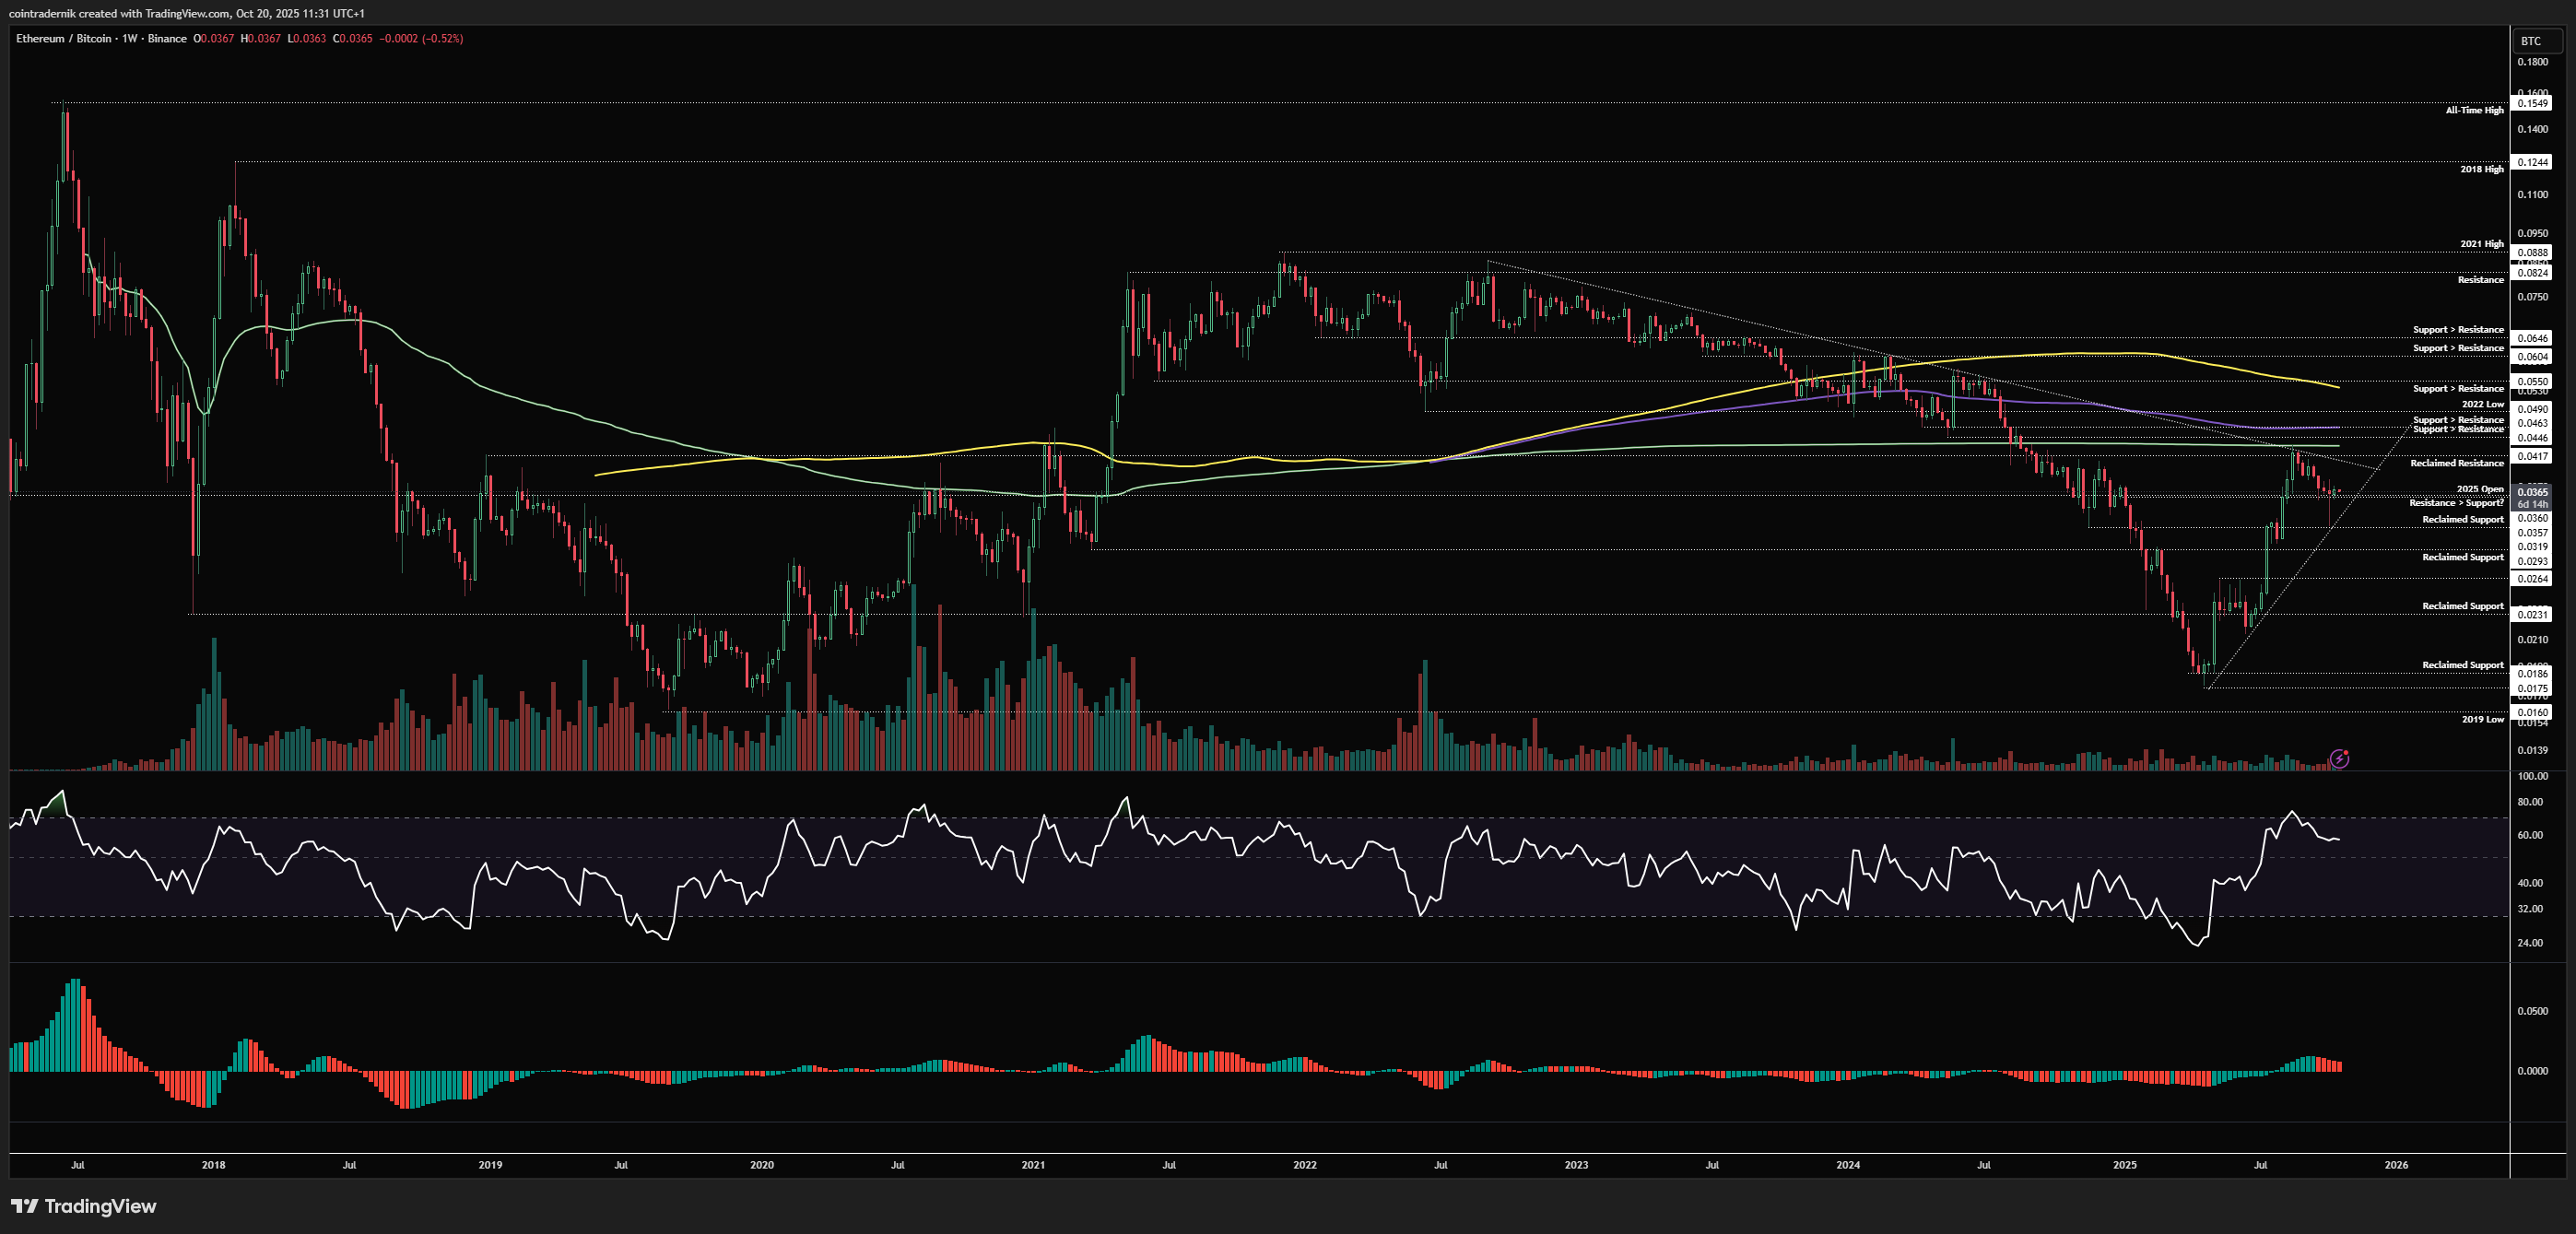Click the 2021 High label on chart

pyautogui.click(x=2480, y=243)
